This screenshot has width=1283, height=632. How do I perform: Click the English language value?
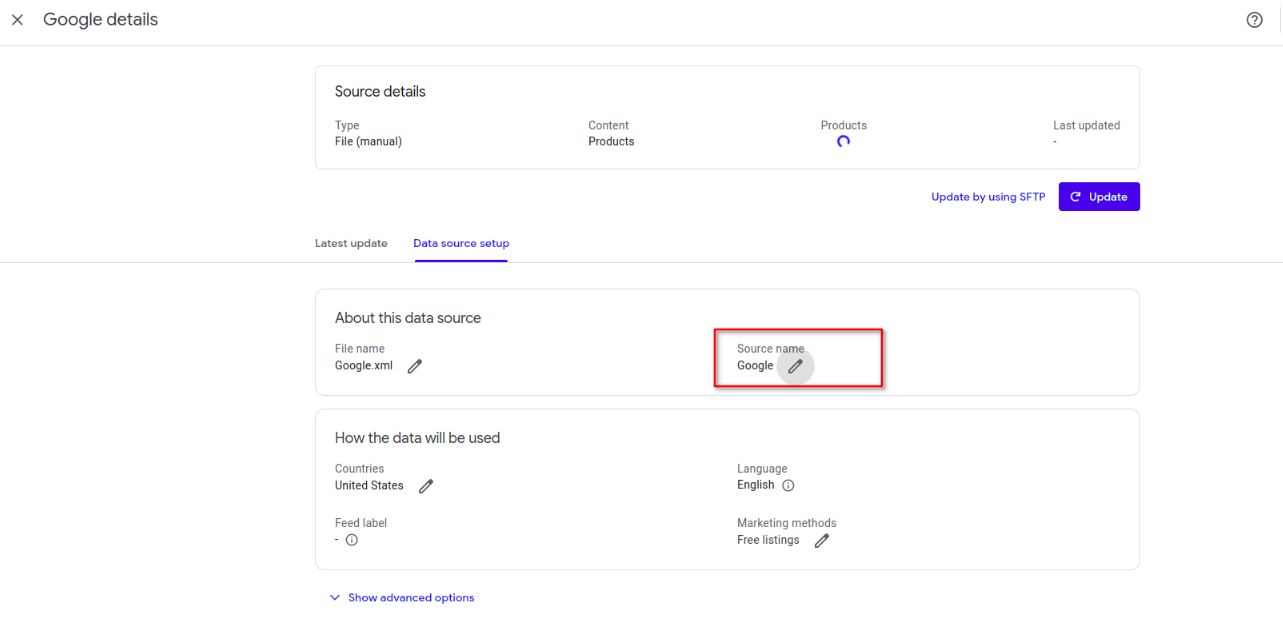point(756,485)
